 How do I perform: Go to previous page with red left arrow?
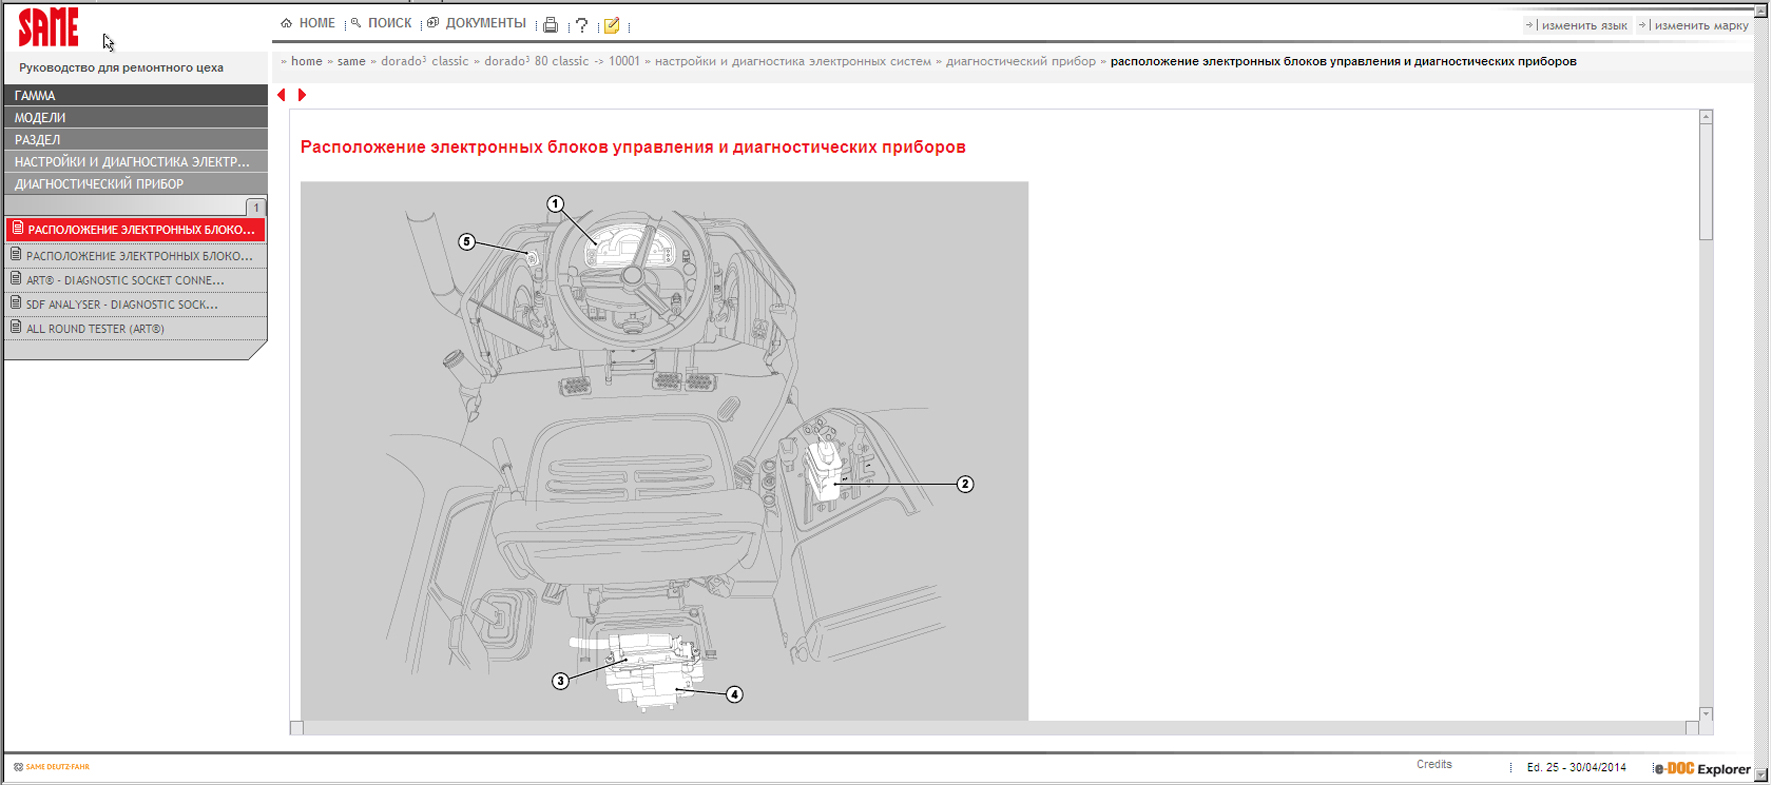(x=282, y=95)
